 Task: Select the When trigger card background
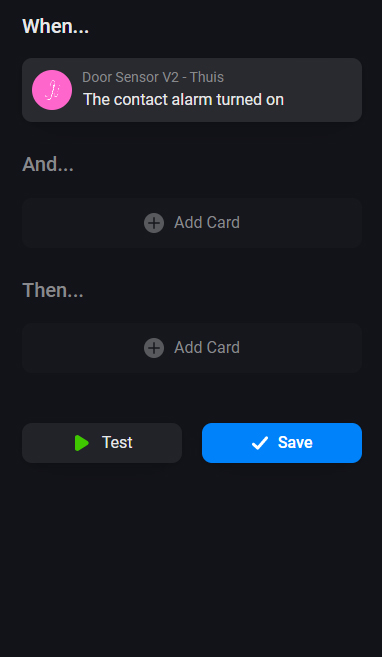pos(192,90)
